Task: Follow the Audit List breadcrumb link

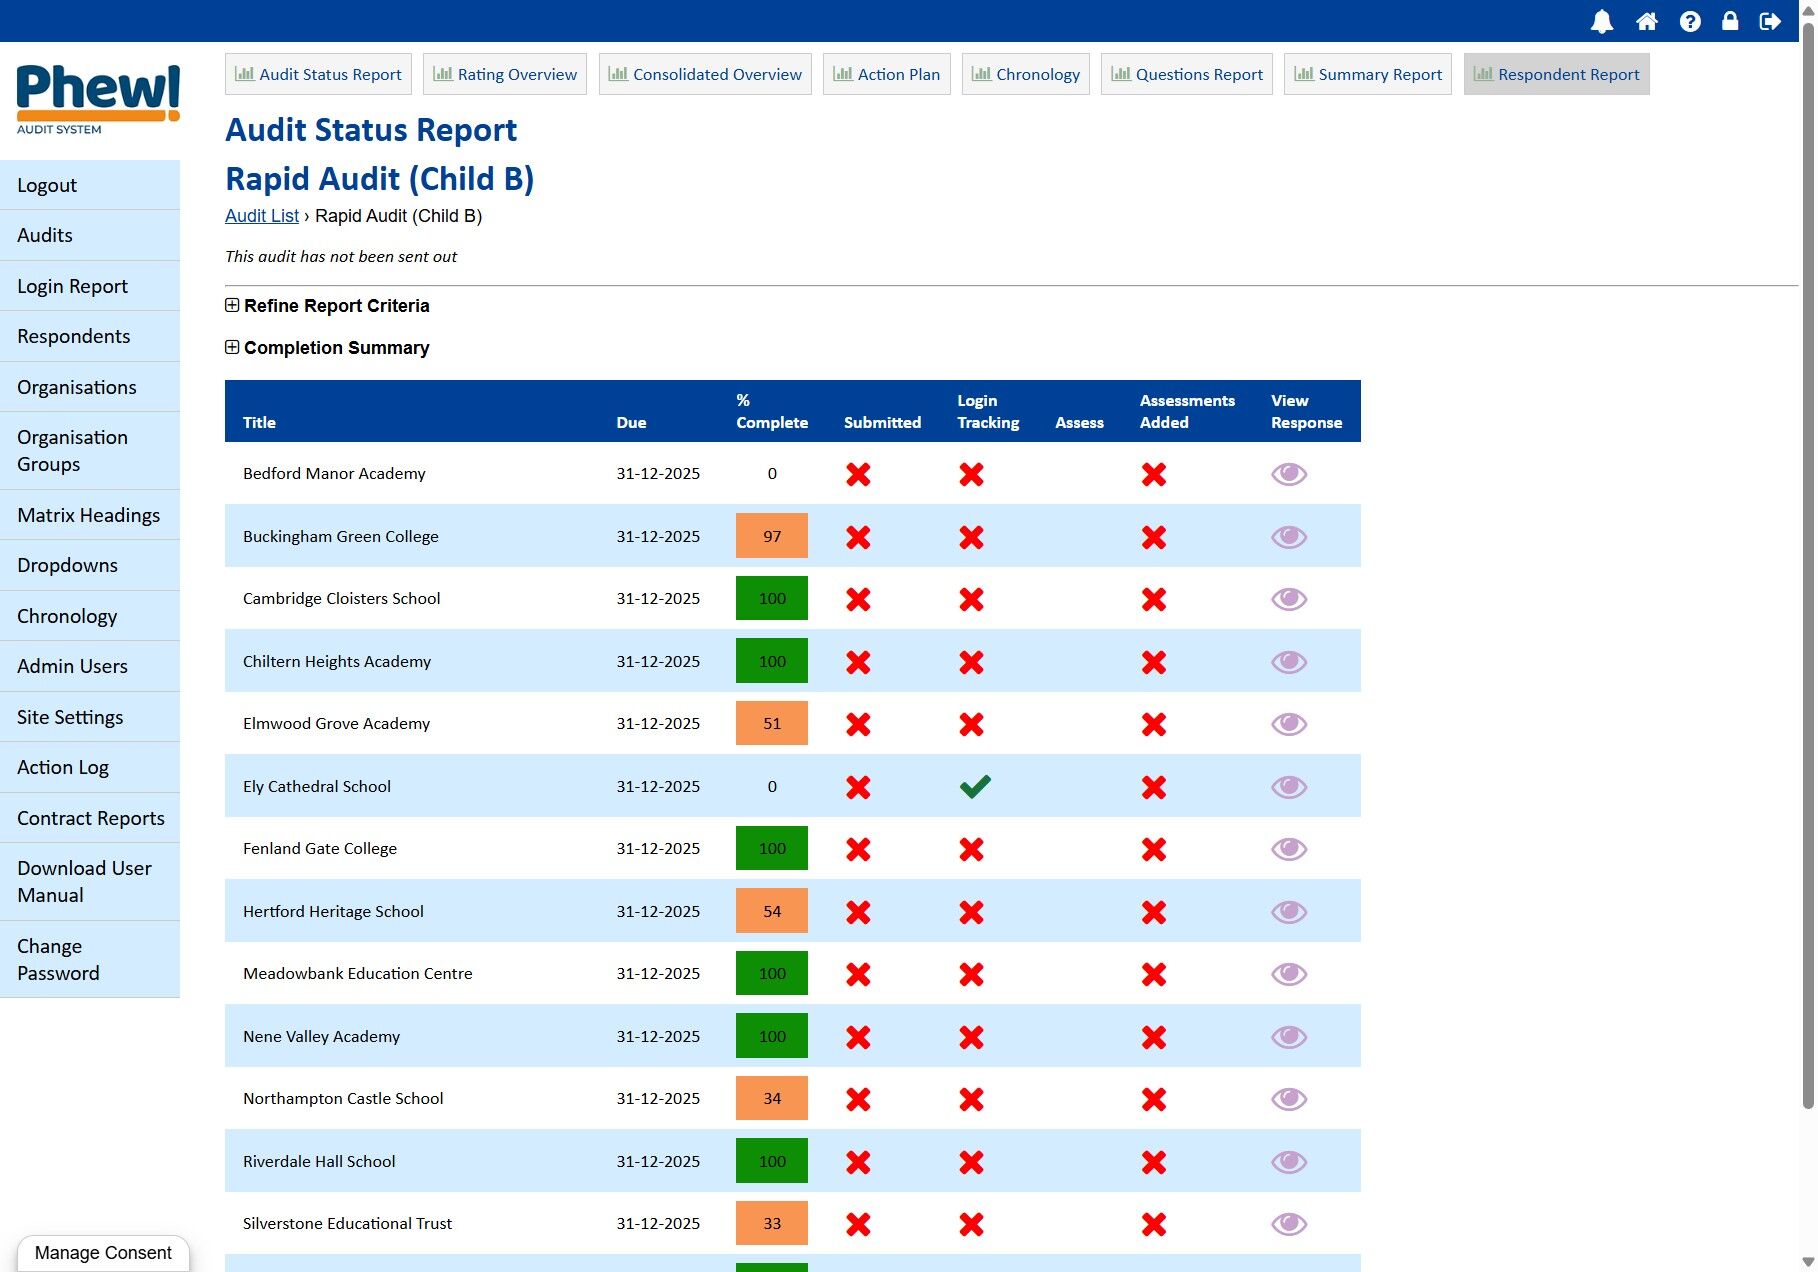Action: pyautogui.click(x=261, y=216)
